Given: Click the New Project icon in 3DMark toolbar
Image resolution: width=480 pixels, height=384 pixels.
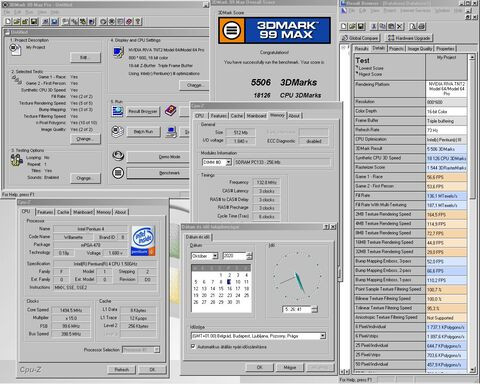Looking at the screenshot, I should pyautogui.click(x=8, y=22).
